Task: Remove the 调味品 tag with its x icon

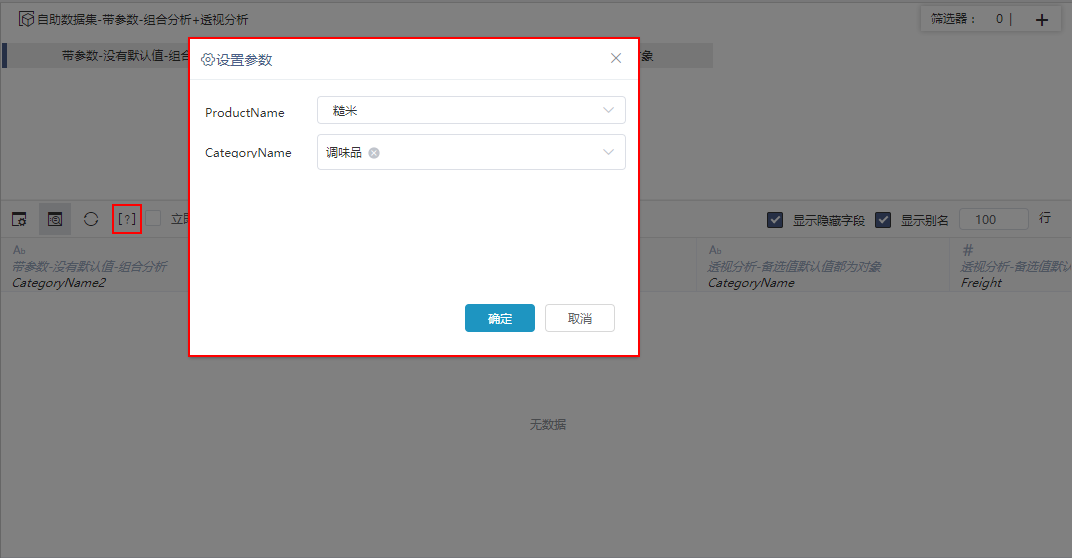Action: pos(374,152)
